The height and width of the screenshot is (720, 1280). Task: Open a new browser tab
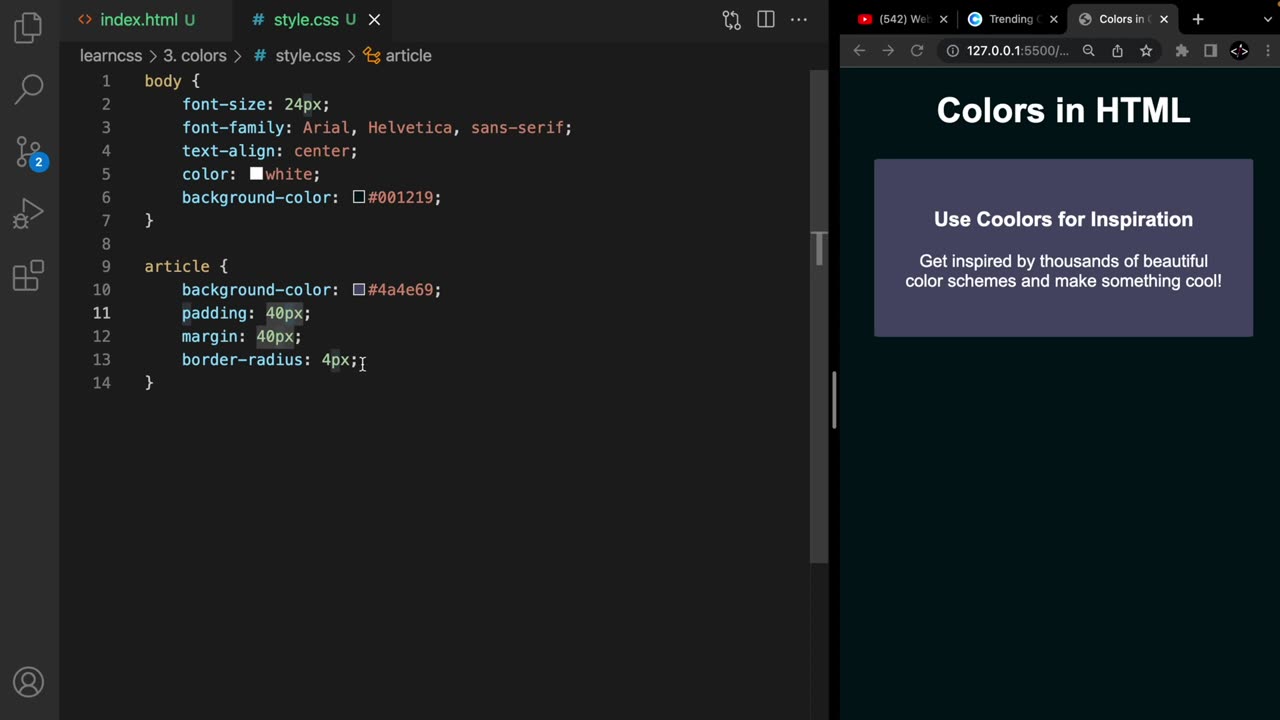pos(1198,19)
